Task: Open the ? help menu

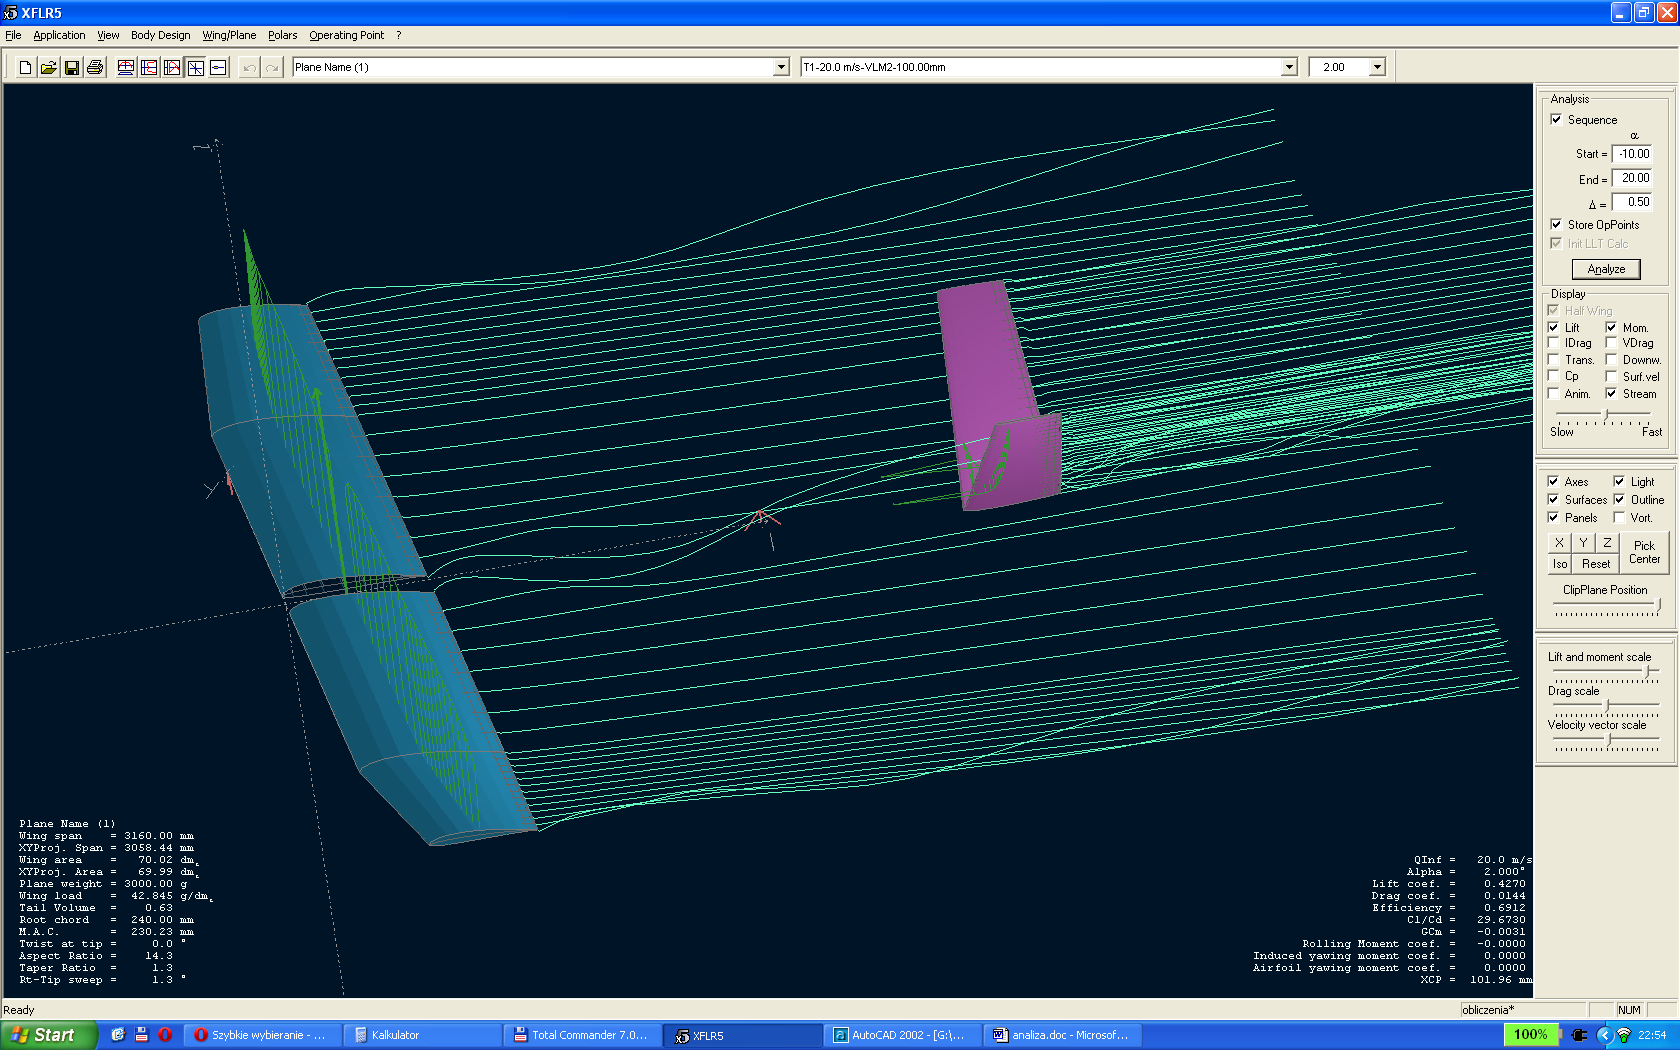Action: coord(398,35)
